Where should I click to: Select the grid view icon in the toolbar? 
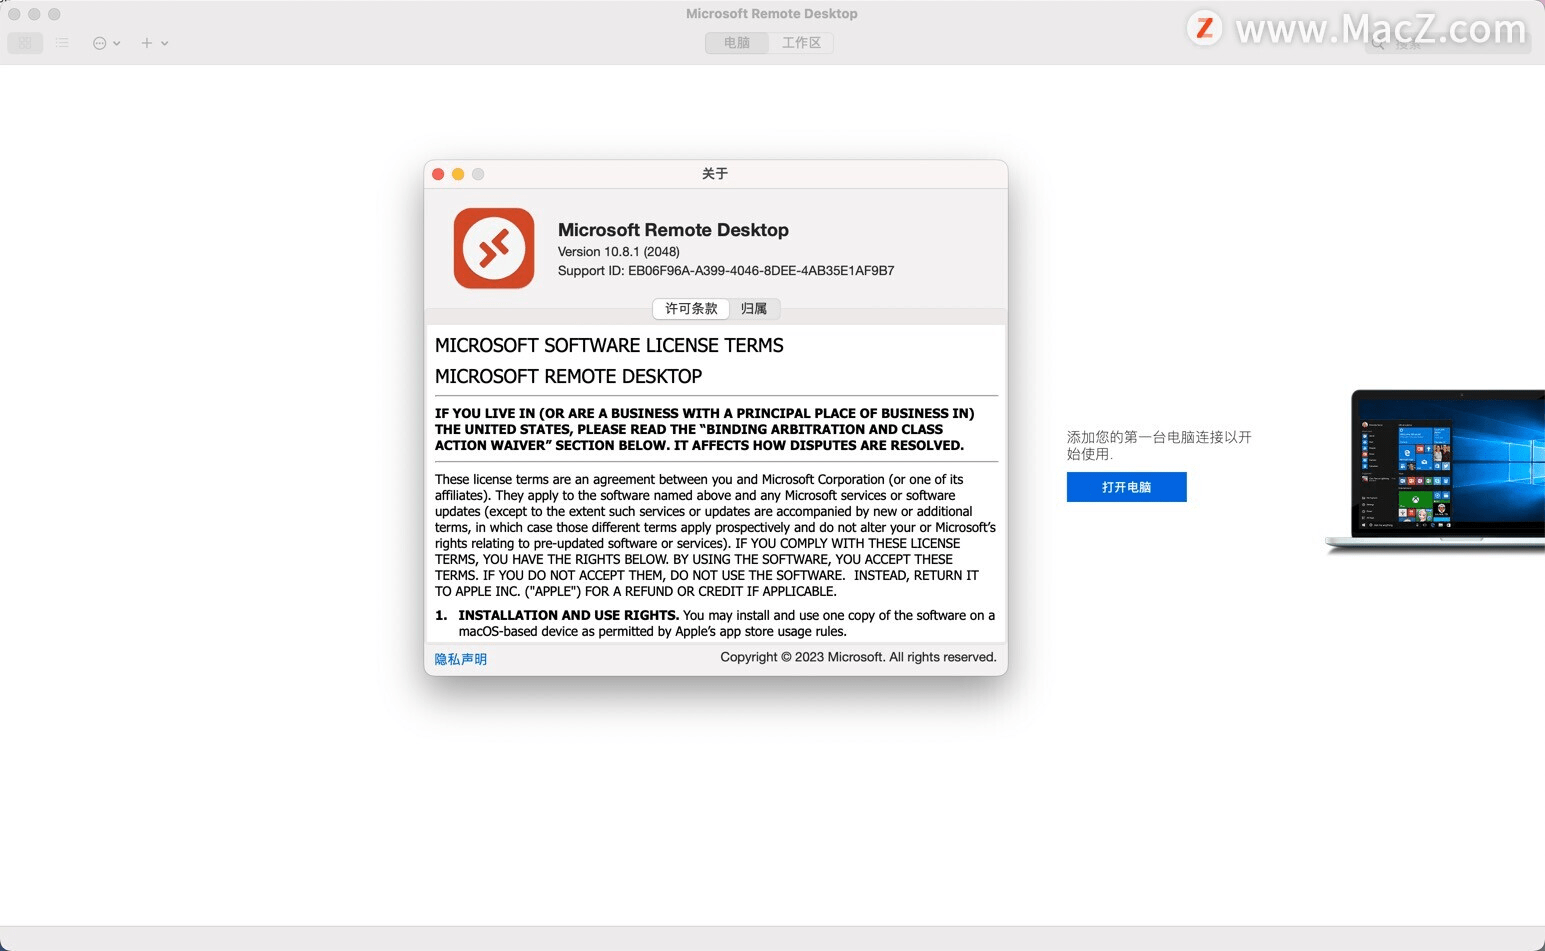(x=24, y=42)
